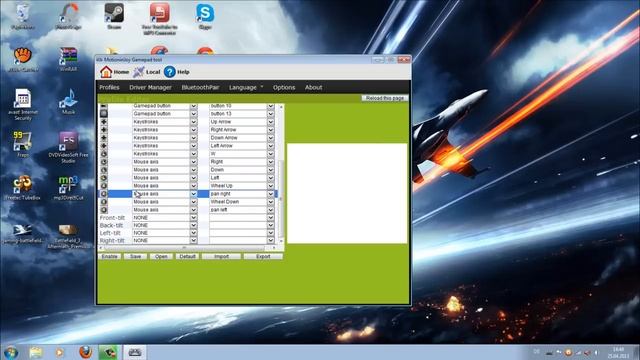Open mp3DirectCut desktop icon
Image resolution: width=640 pixels, height=360 pixels.
(68, 188)
